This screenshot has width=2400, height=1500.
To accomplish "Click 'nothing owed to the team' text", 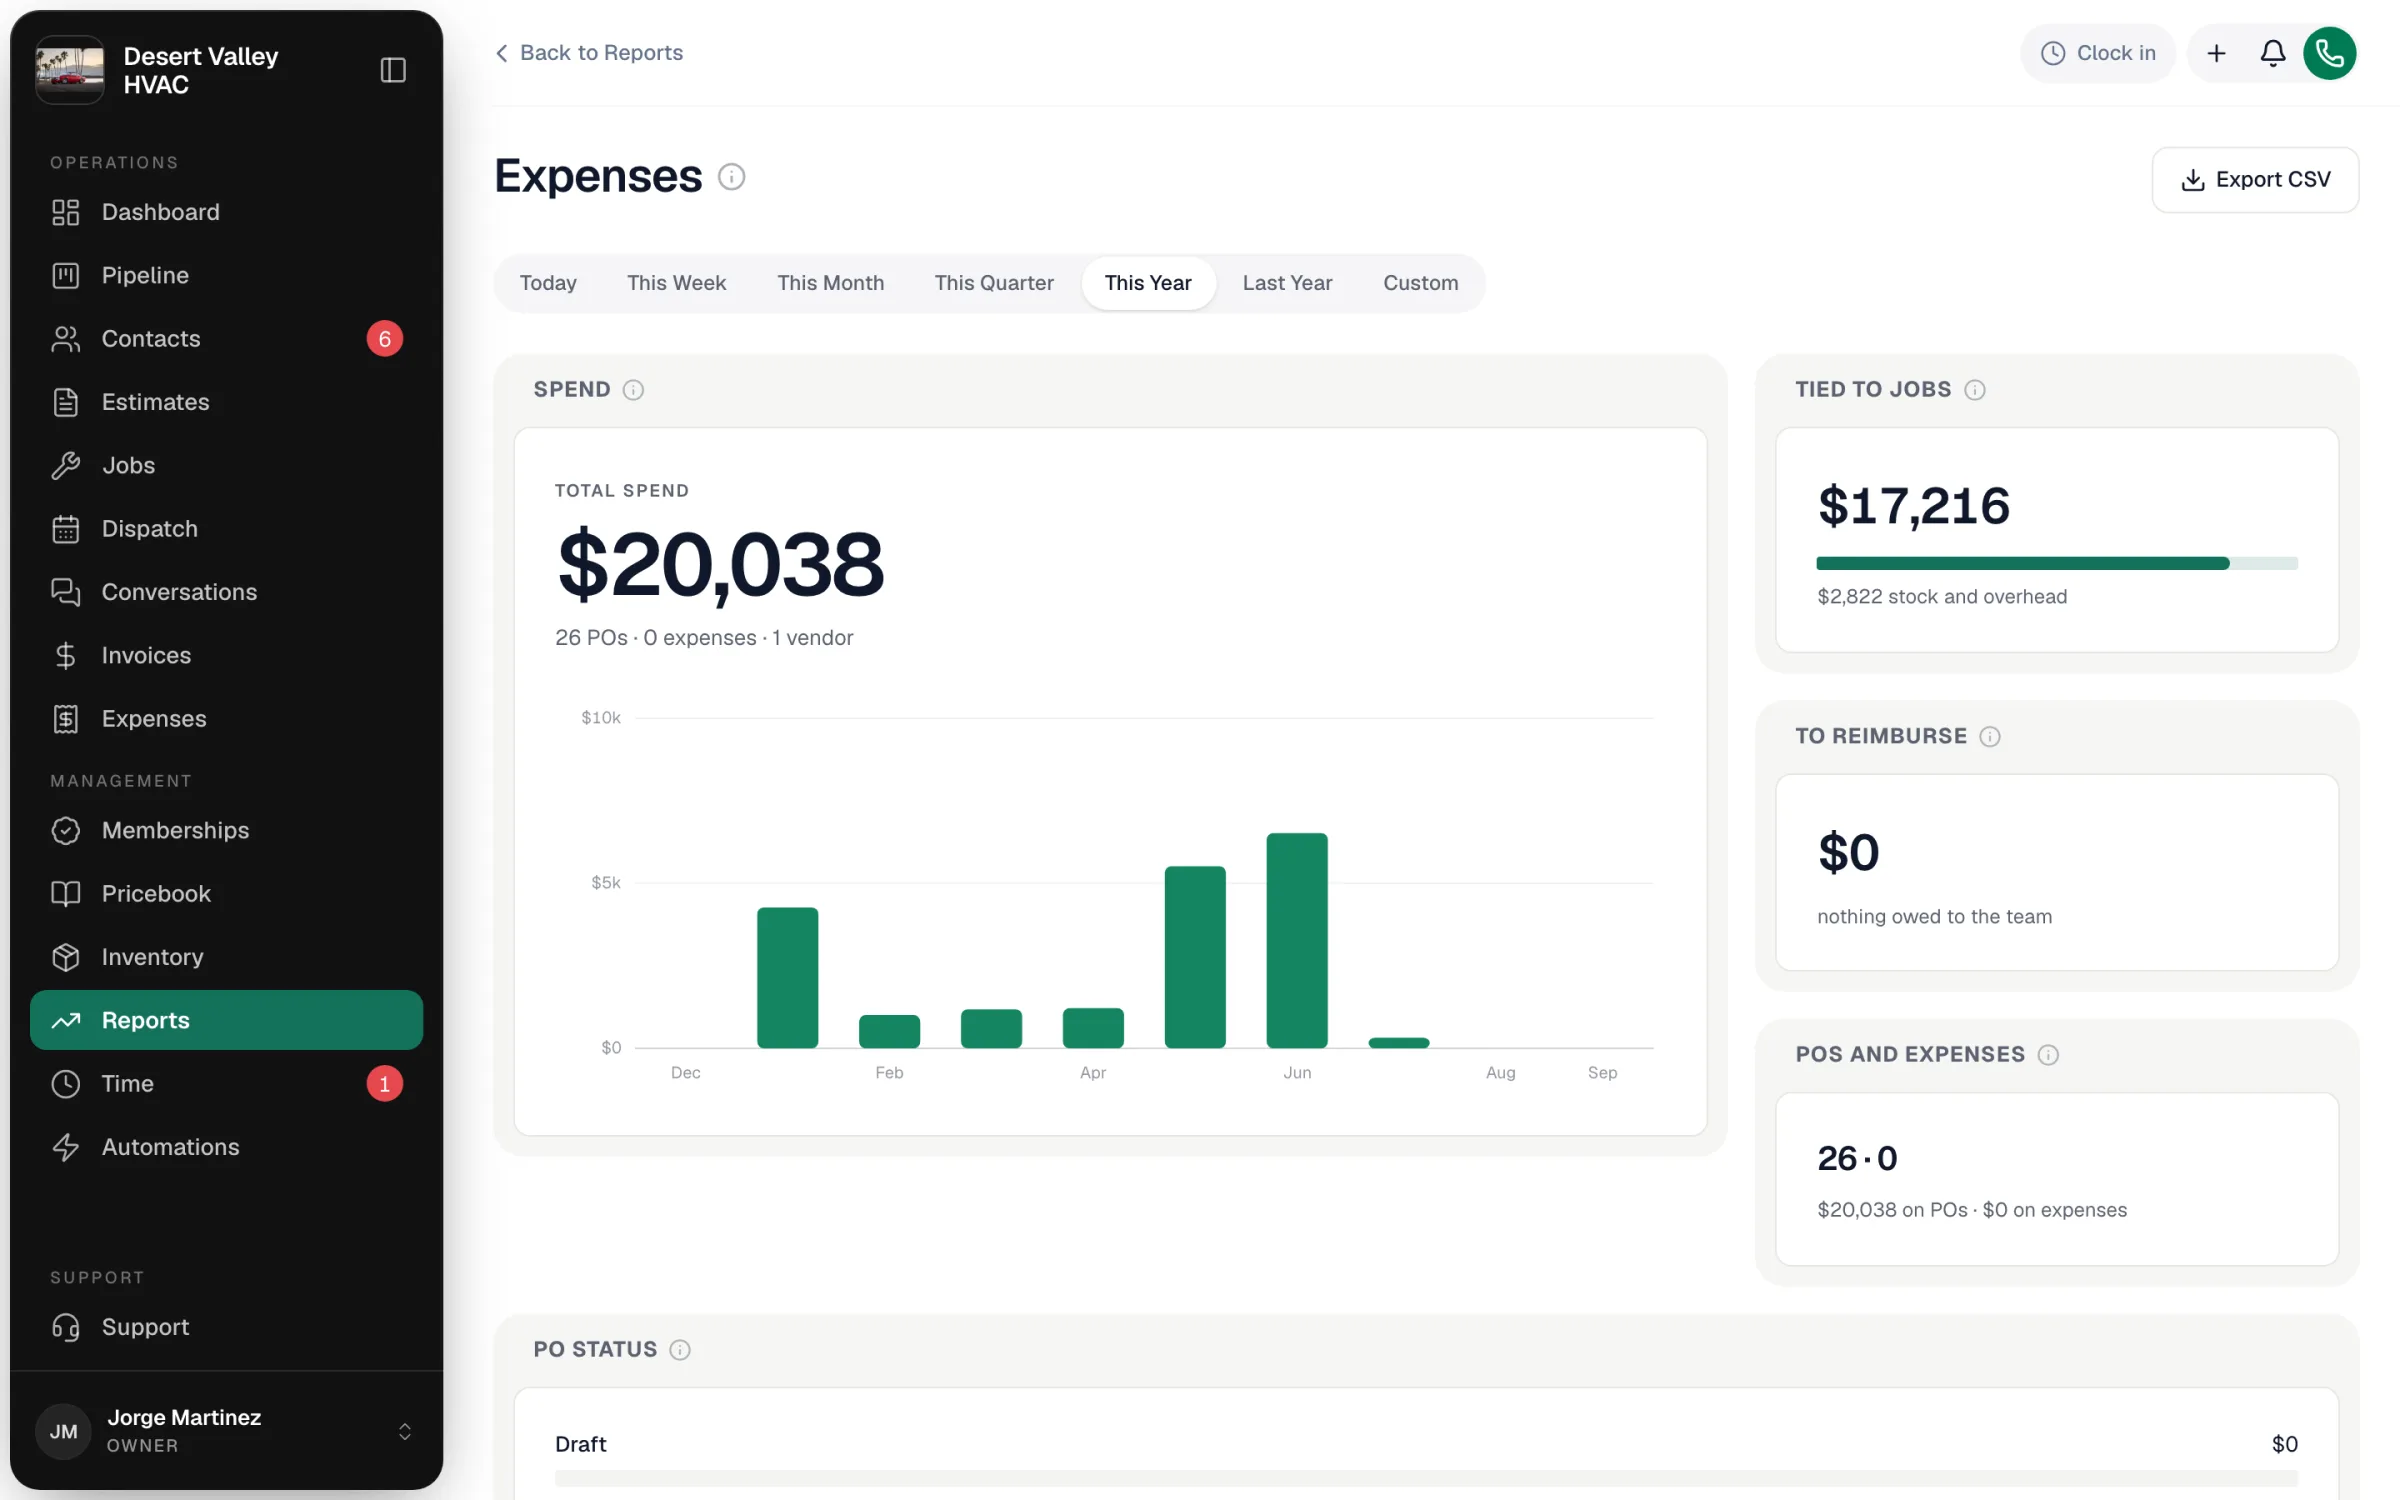I will (x=1934, y=917).
